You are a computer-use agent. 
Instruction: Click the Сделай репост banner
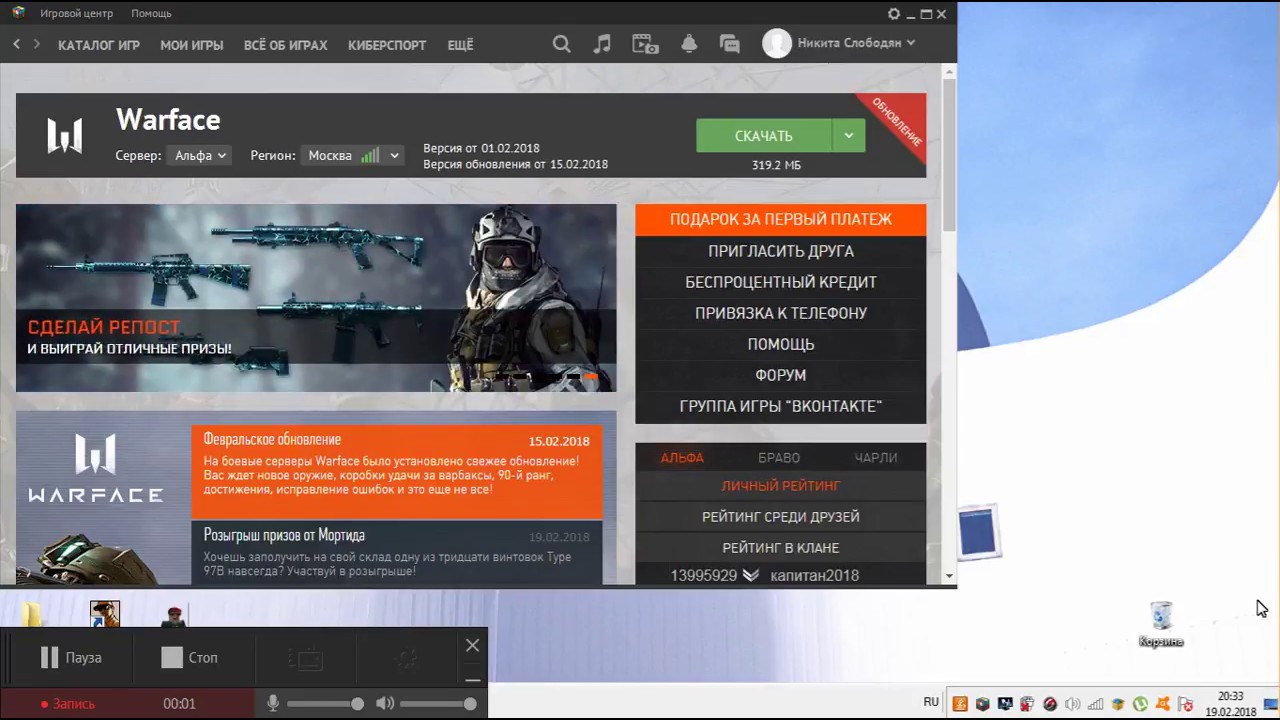click(x=316, y=298)
